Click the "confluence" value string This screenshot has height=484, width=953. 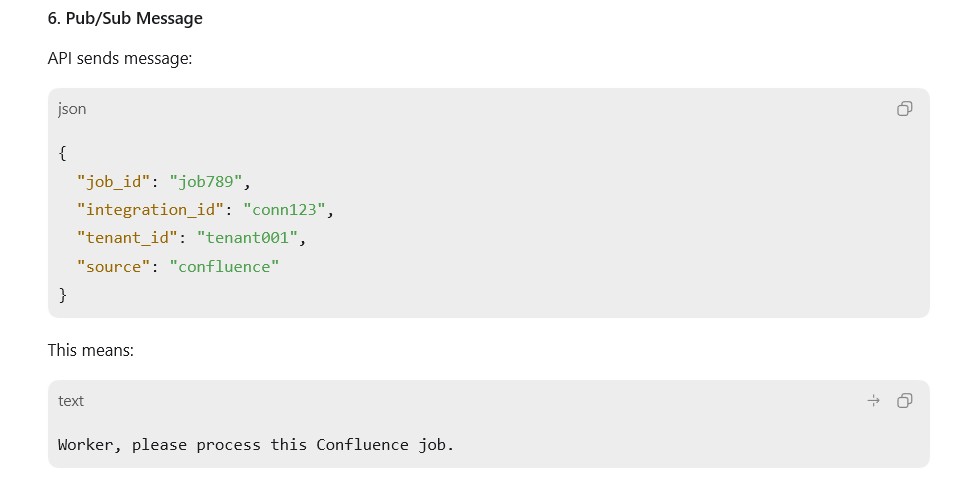[x=224, y=267]
